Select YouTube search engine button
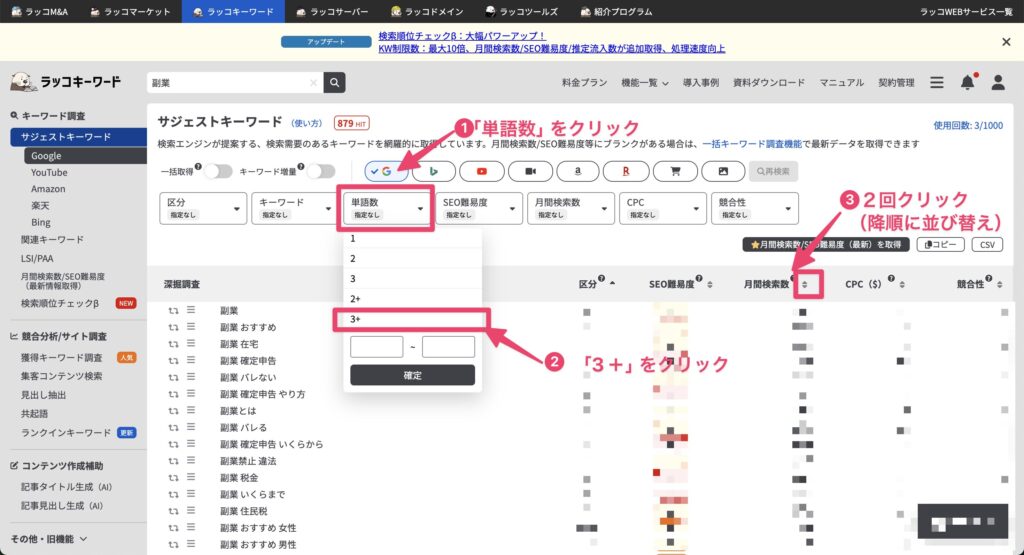Viewport: 1024px width, 555px height. pyautogui.click(x=482, y=171)
